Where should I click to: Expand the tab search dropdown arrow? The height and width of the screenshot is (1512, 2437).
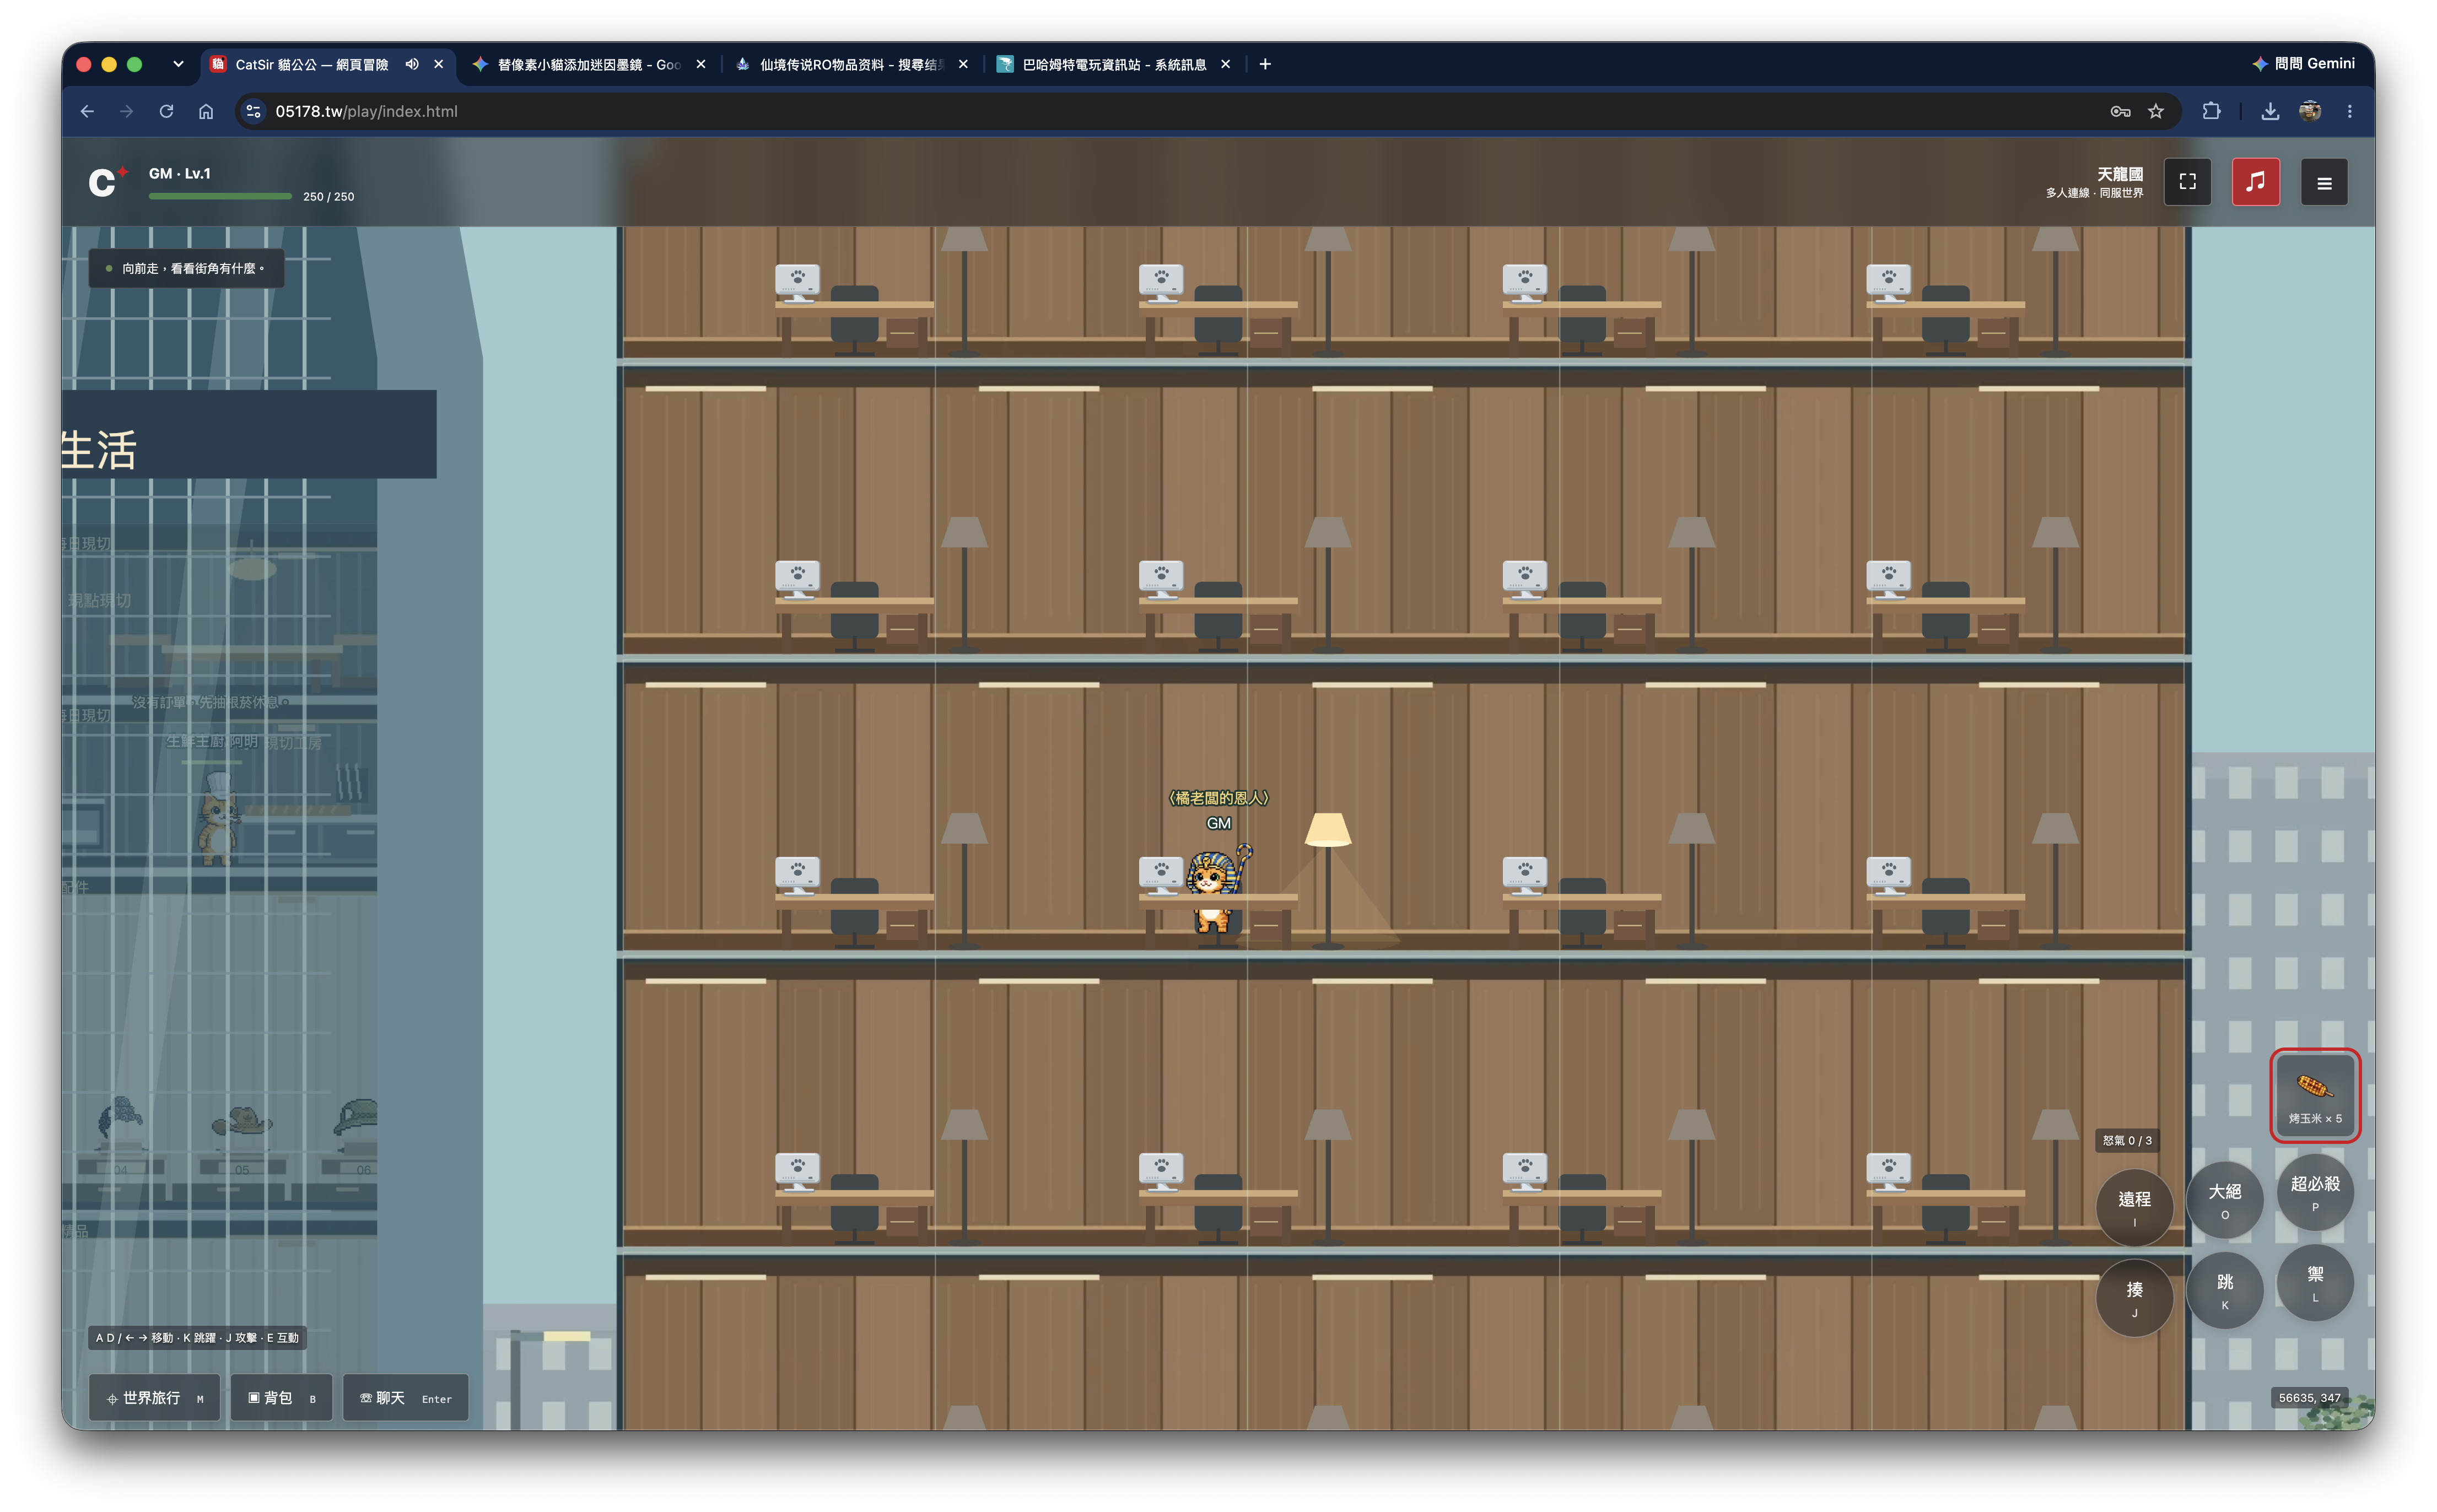(x=178, y=64)
